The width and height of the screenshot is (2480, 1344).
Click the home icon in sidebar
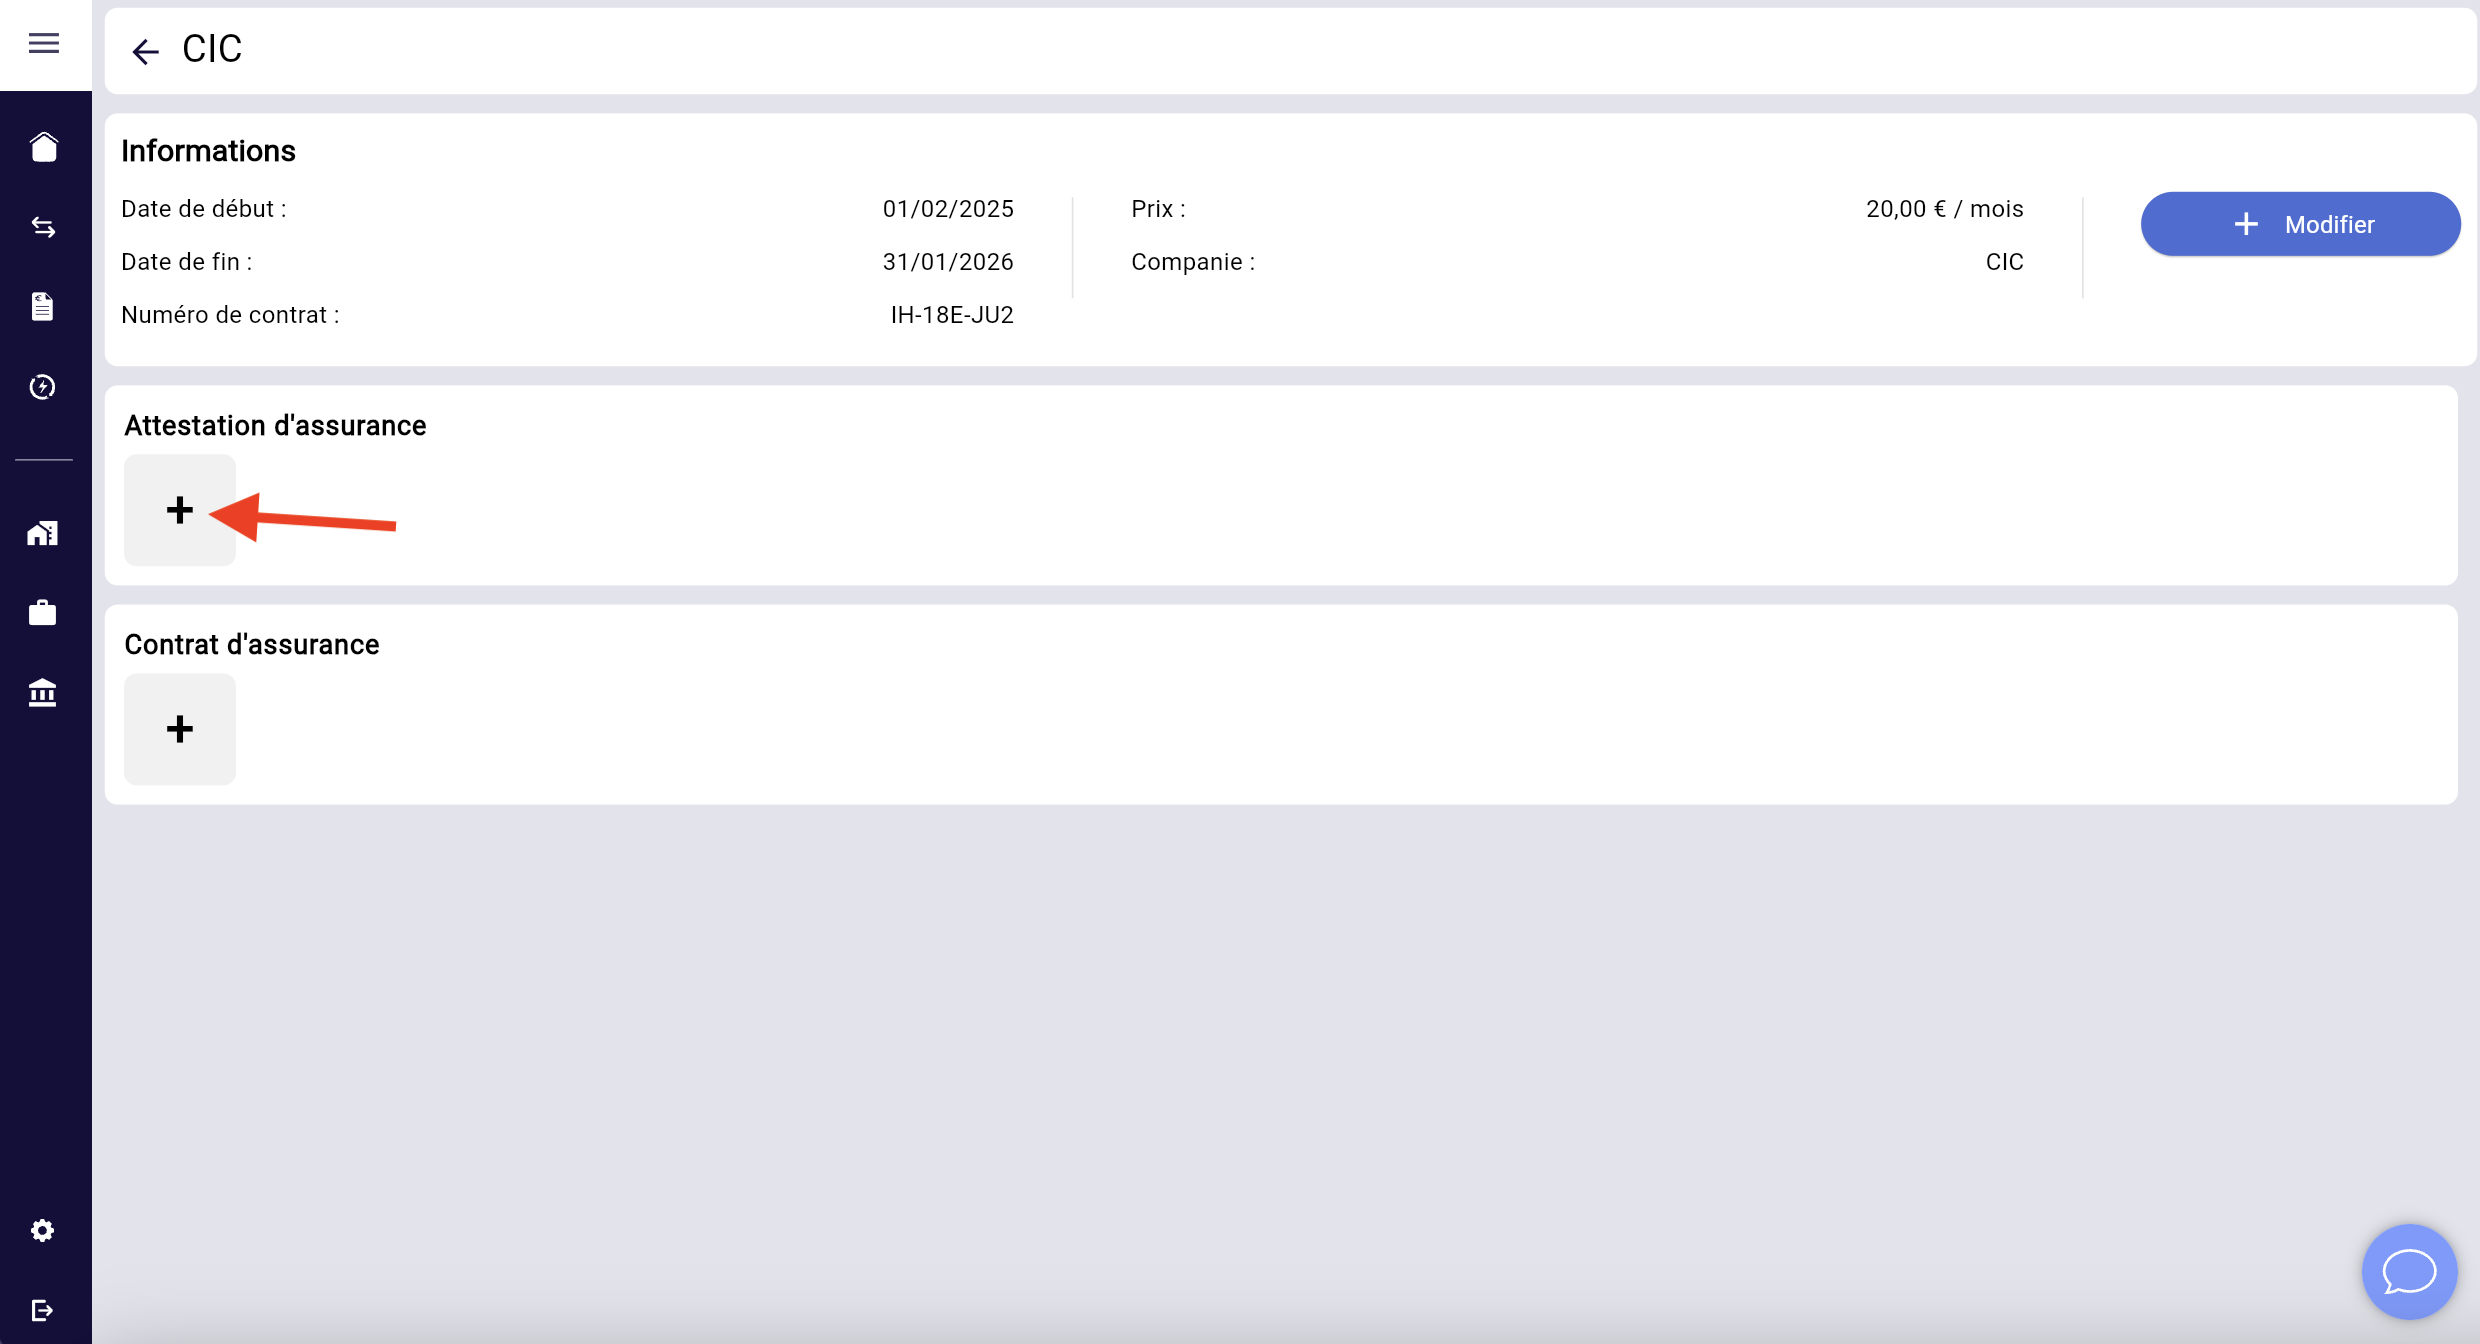[43, 147]
